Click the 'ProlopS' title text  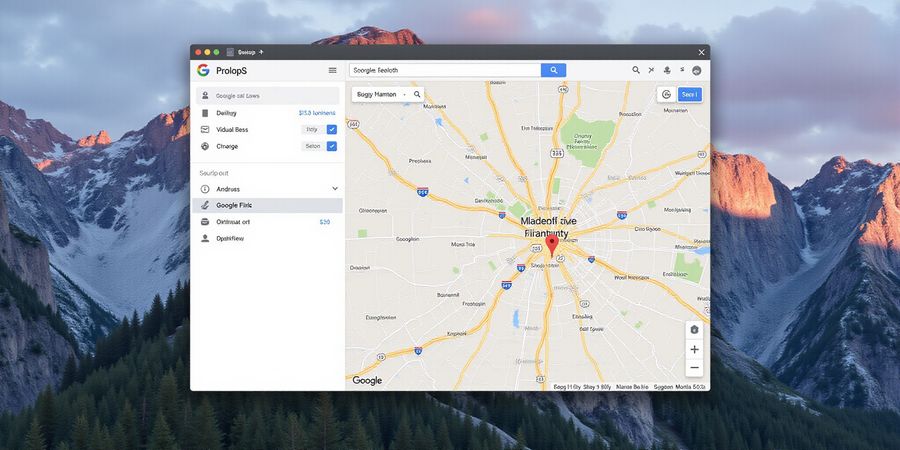(232, 71)
